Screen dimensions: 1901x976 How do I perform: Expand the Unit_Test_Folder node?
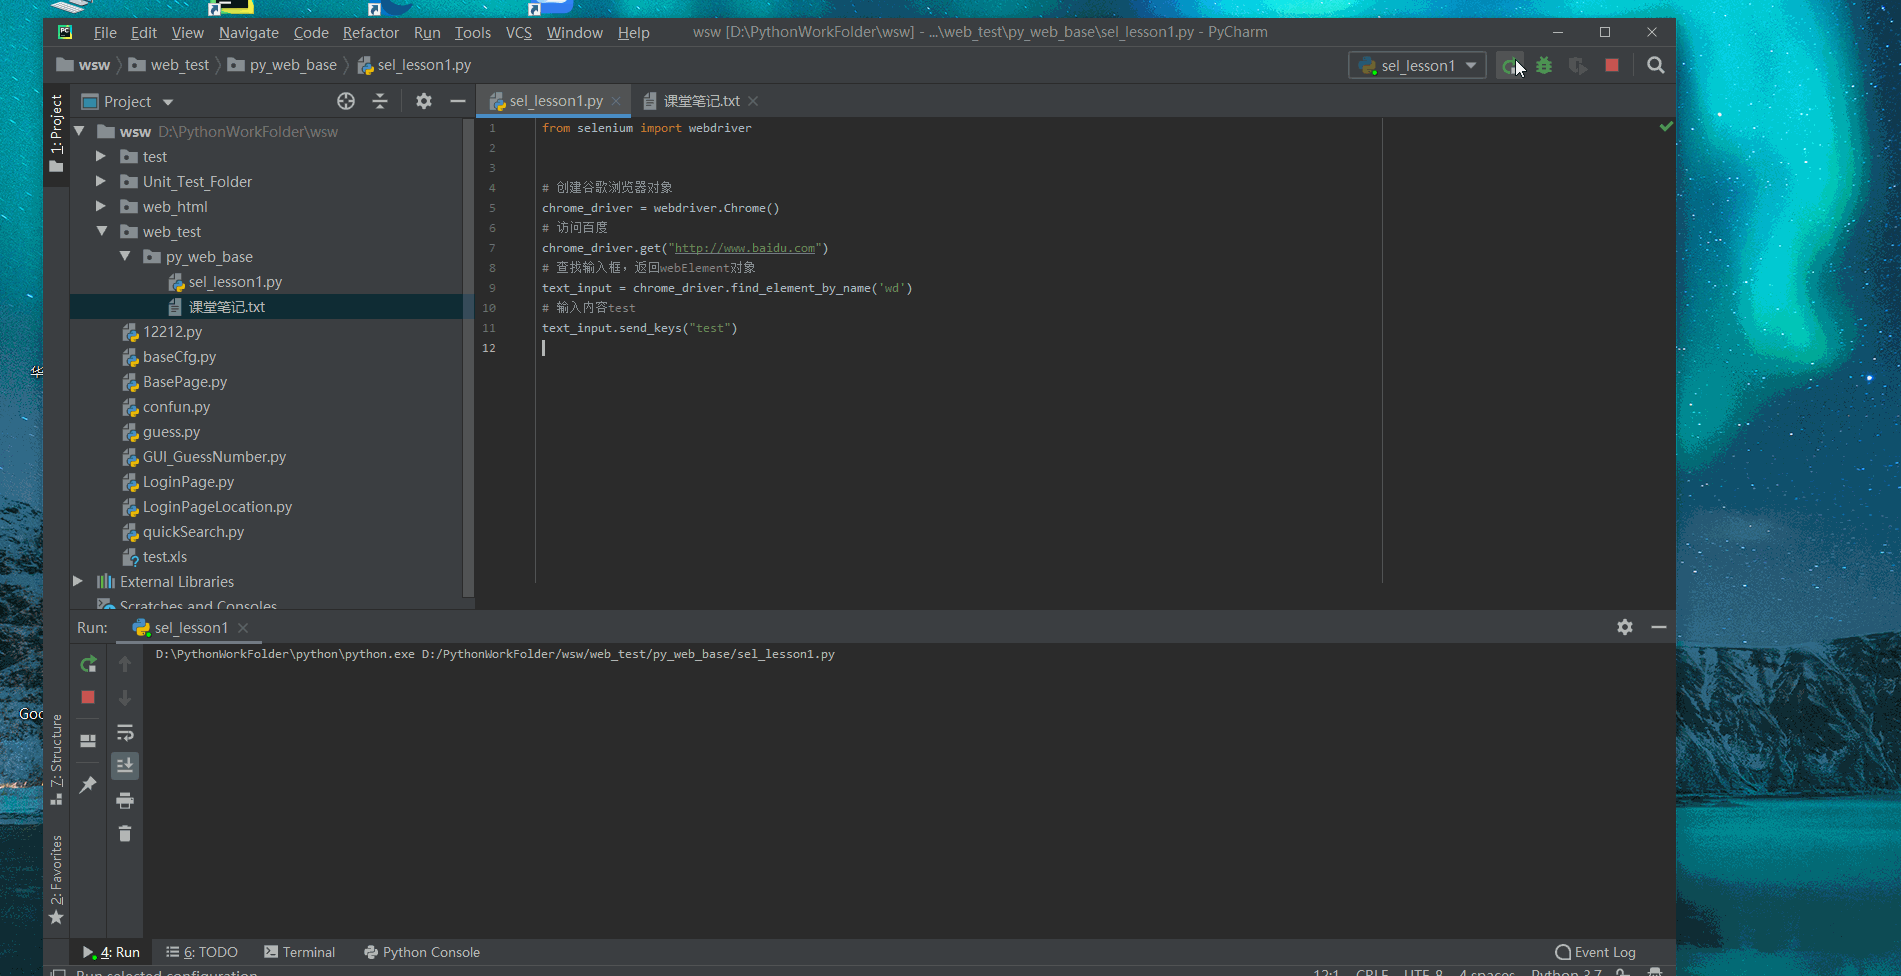click(100, 181)
